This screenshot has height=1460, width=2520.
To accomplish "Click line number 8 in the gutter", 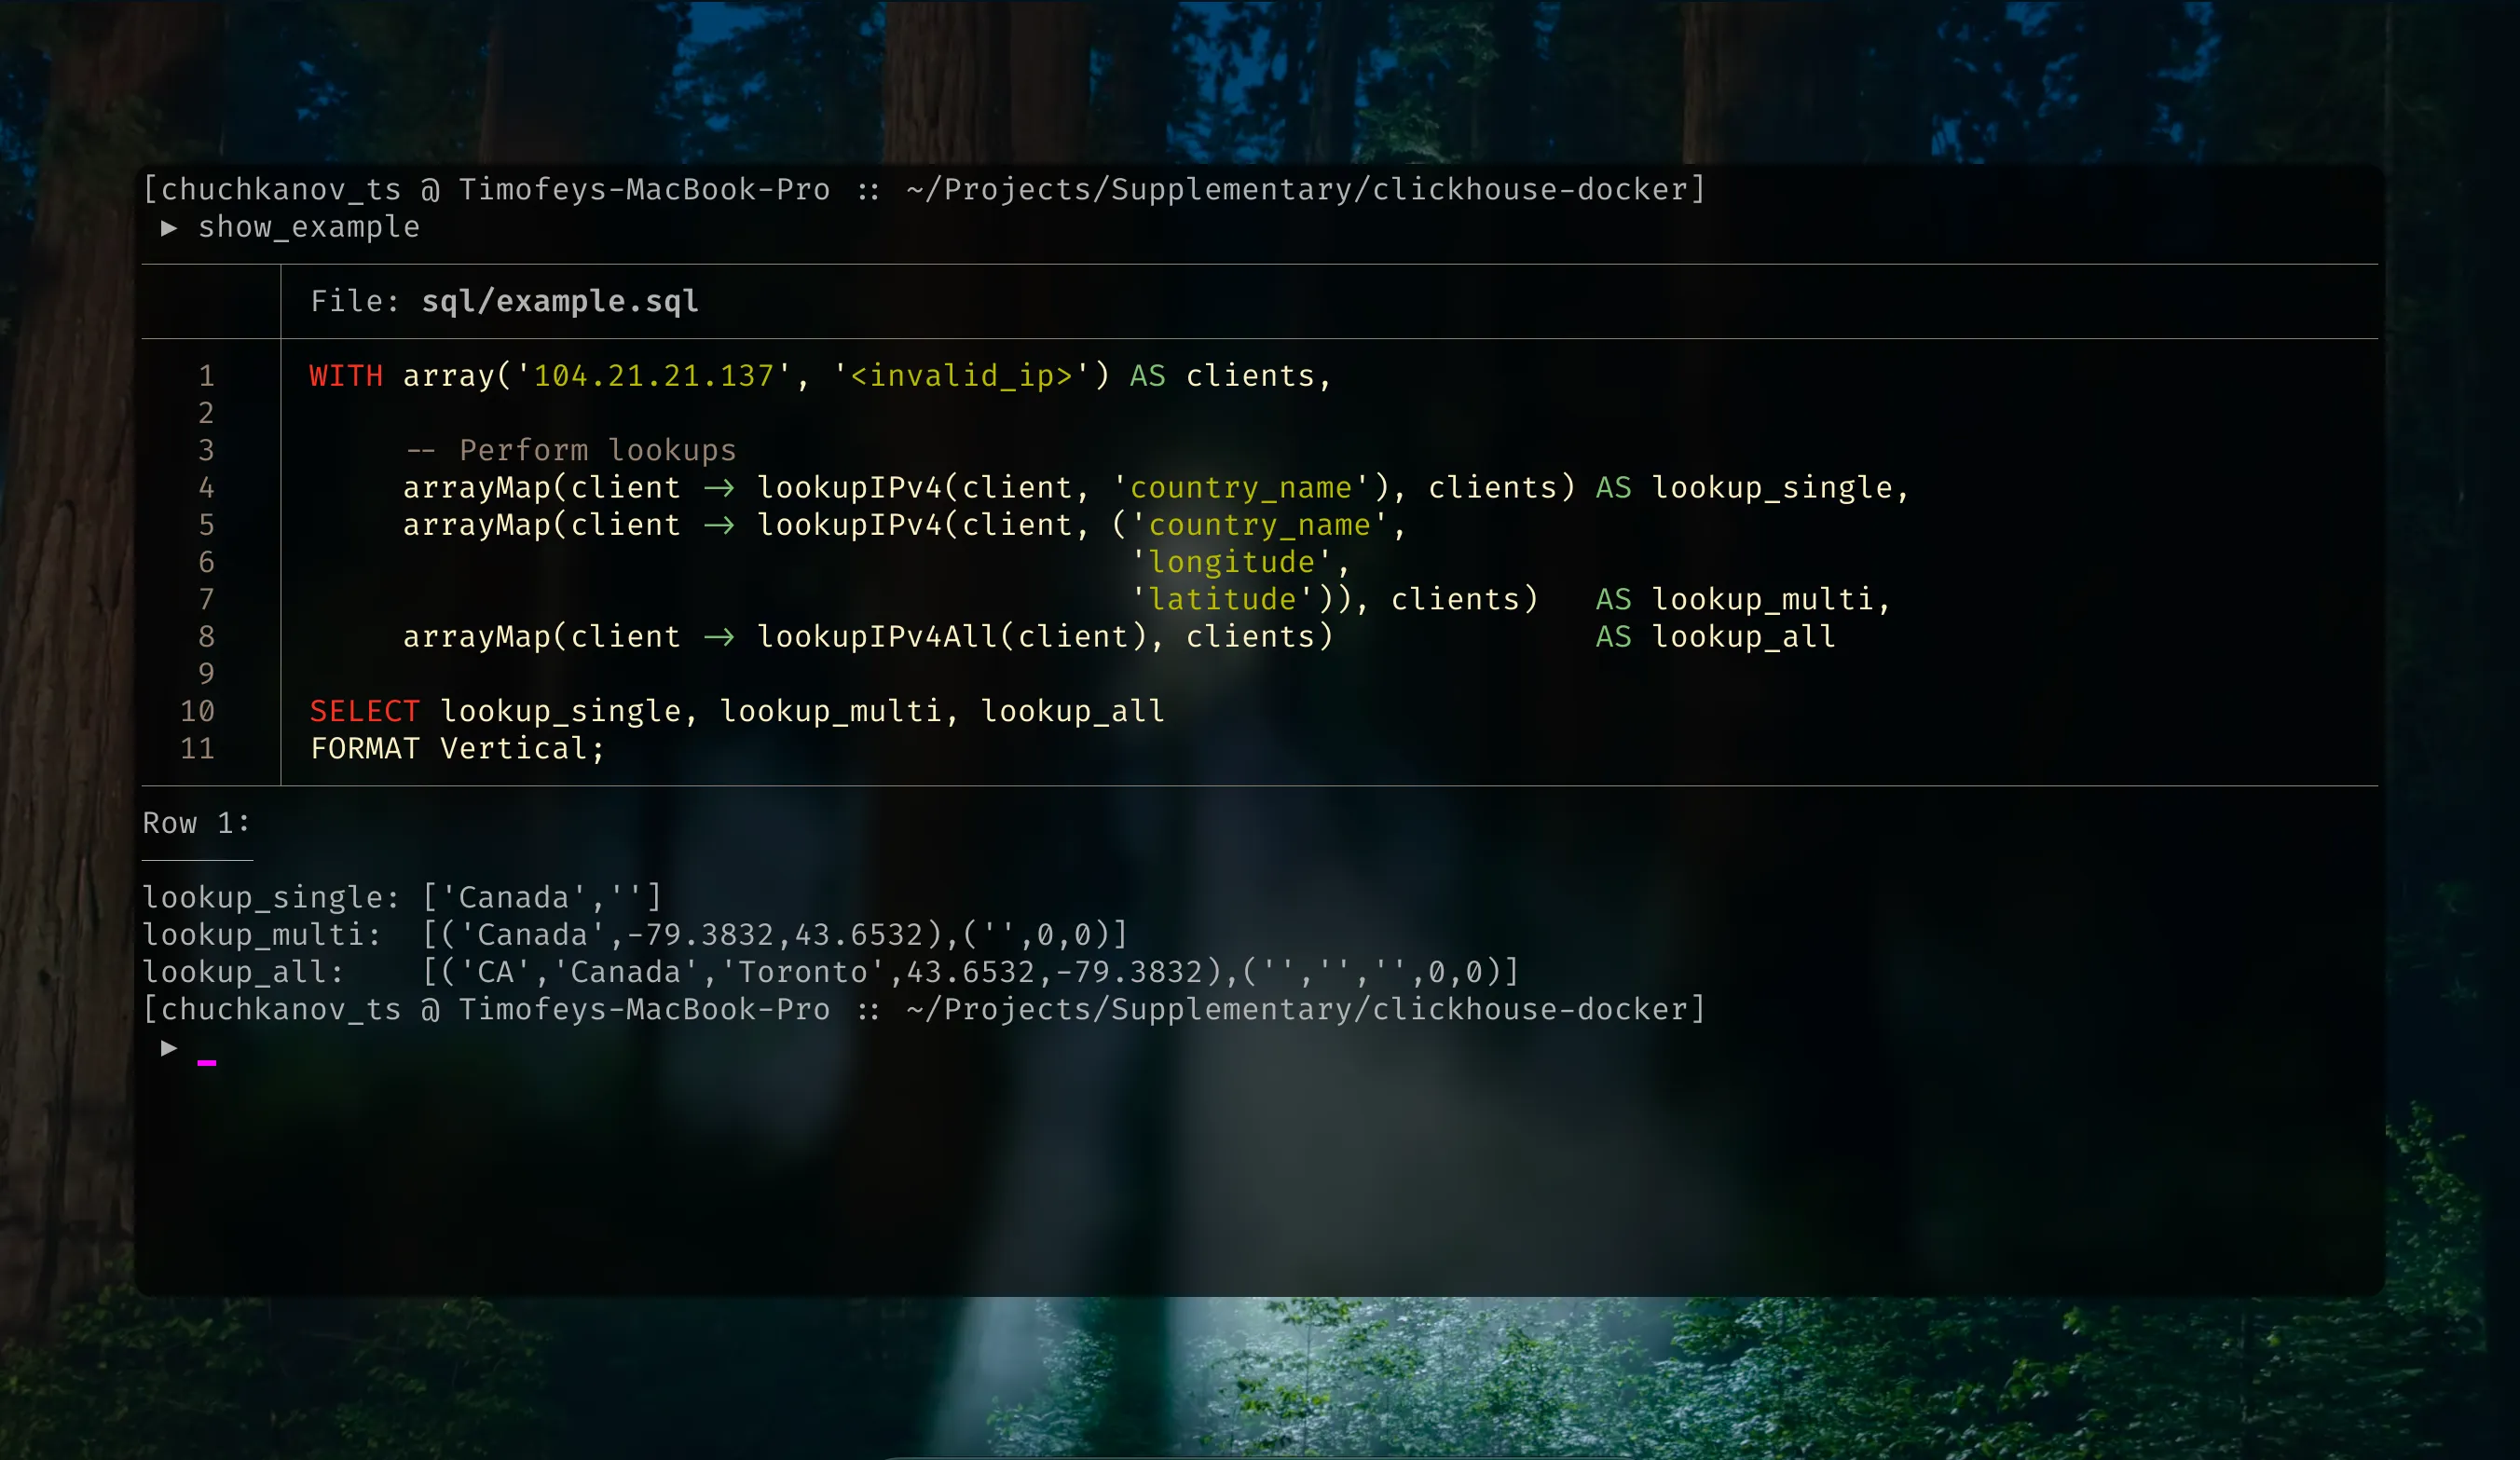I will [x=206, y=637].
